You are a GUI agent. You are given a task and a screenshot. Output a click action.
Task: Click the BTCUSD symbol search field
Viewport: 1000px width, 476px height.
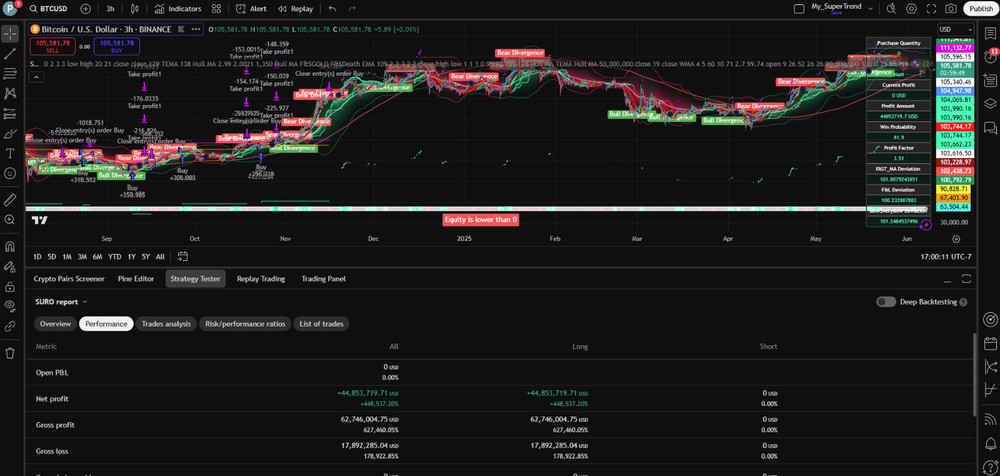(49, 9)
